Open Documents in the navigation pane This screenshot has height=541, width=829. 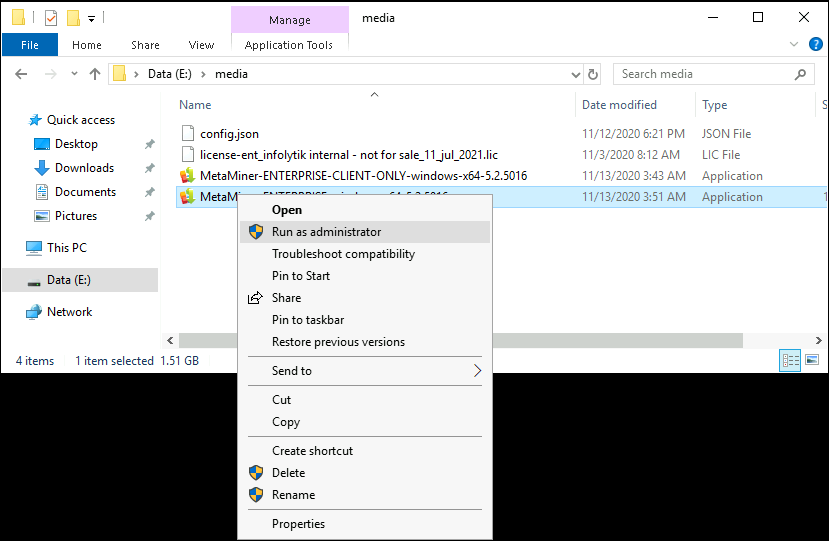point(85,192)
